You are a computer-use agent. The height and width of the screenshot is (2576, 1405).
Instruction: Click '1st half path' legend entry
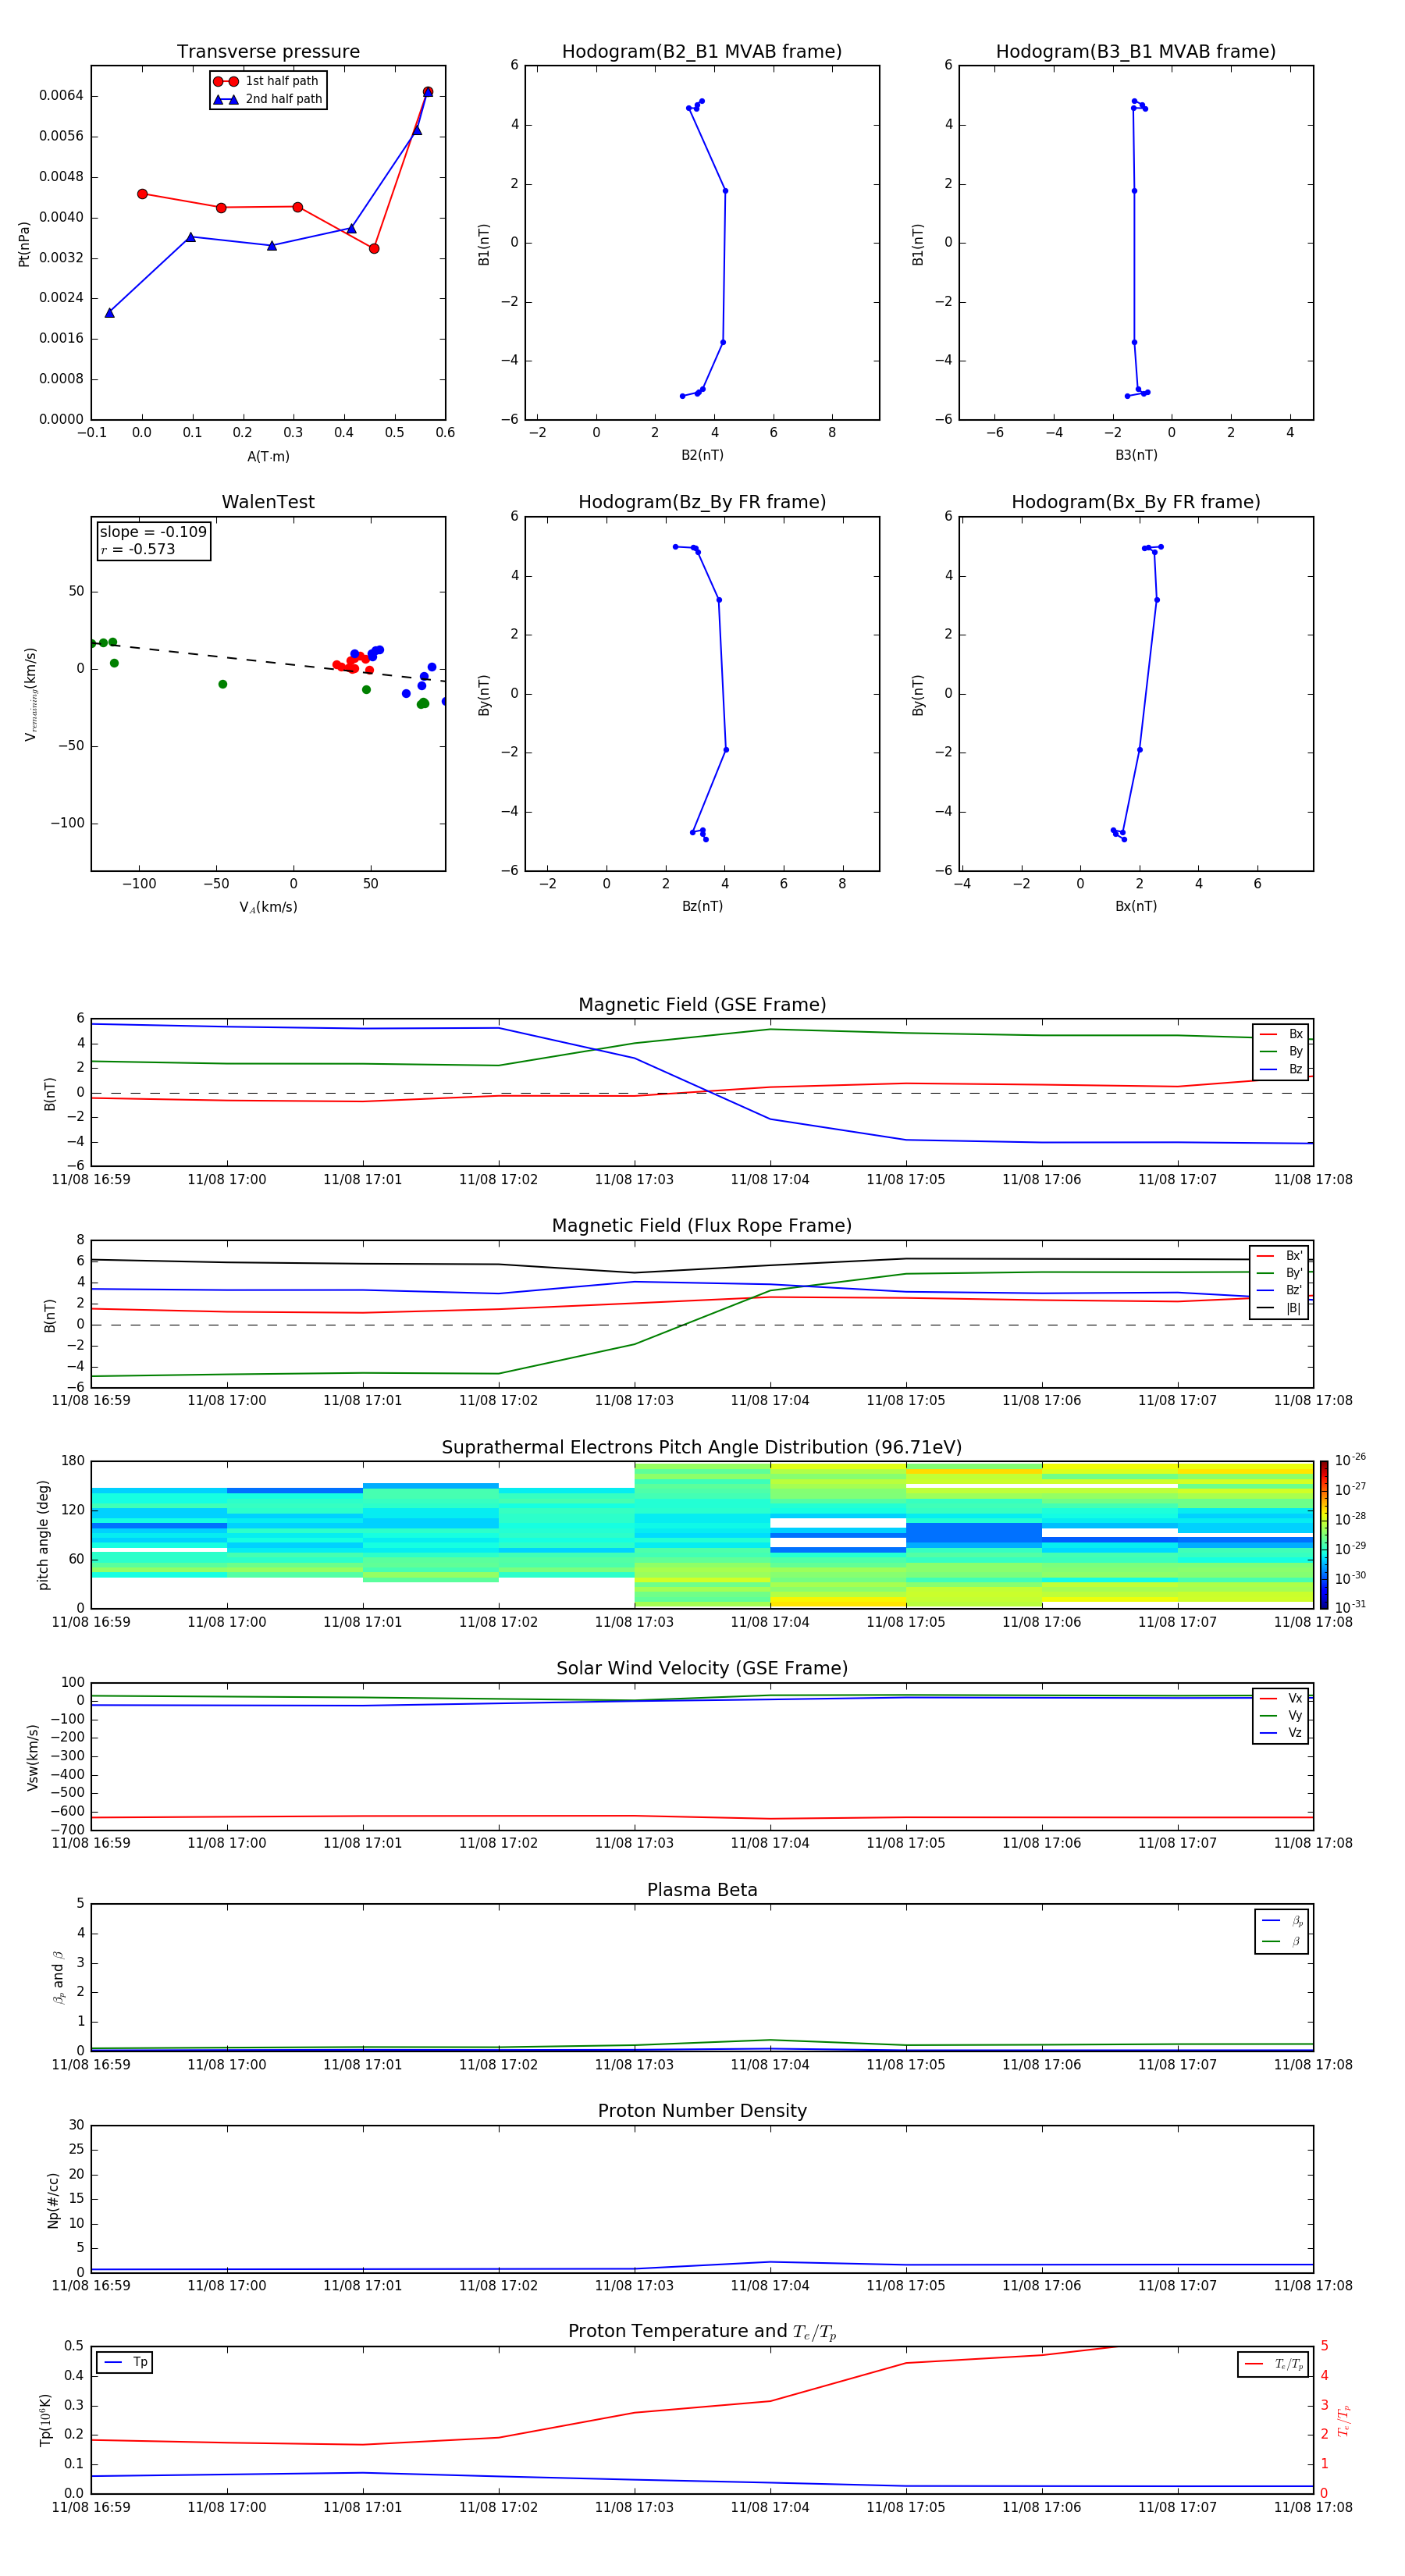[267, 81]
